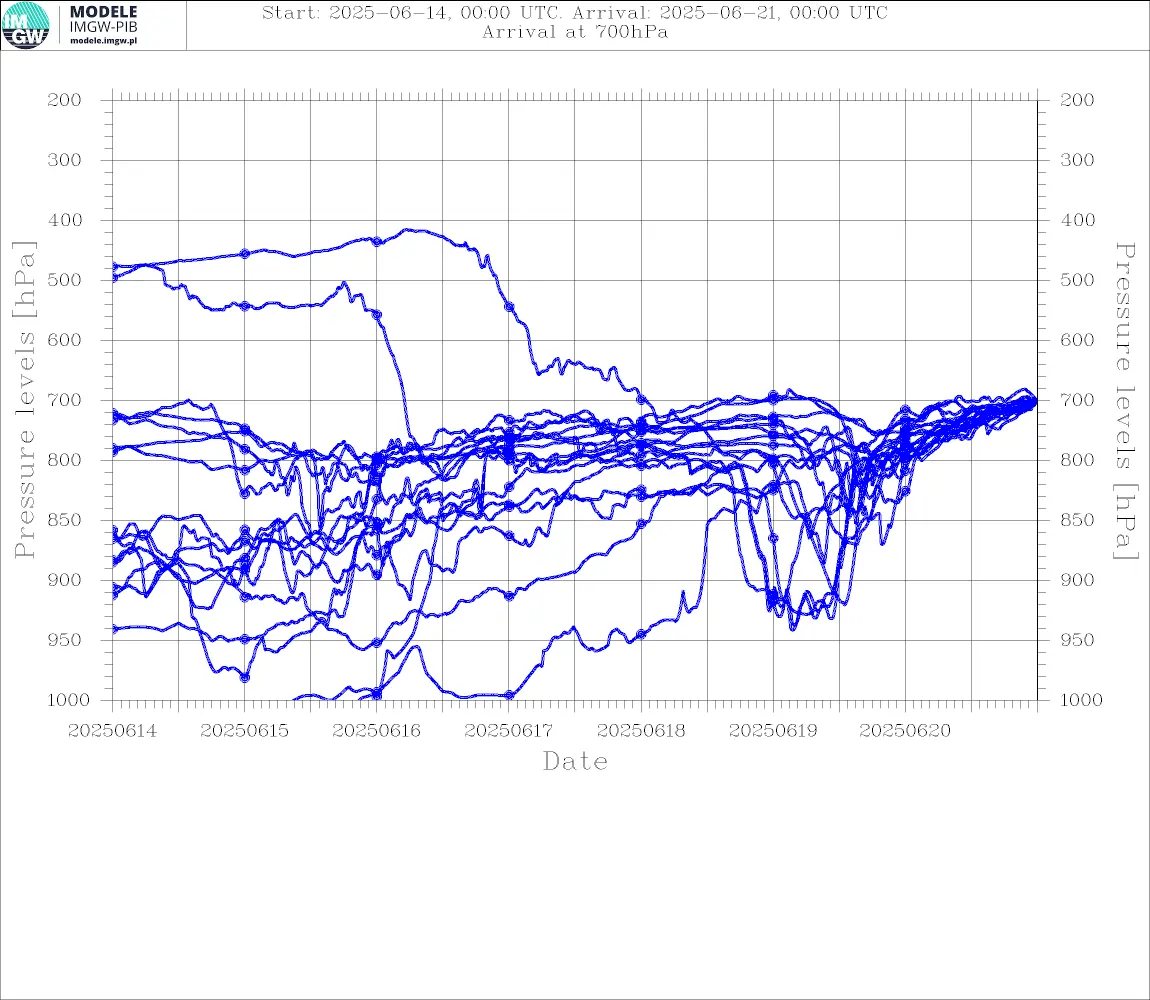The image size is (1150, 1000).
Task: Click the 20250618 date axis label
Action: [x=641, y=731]
